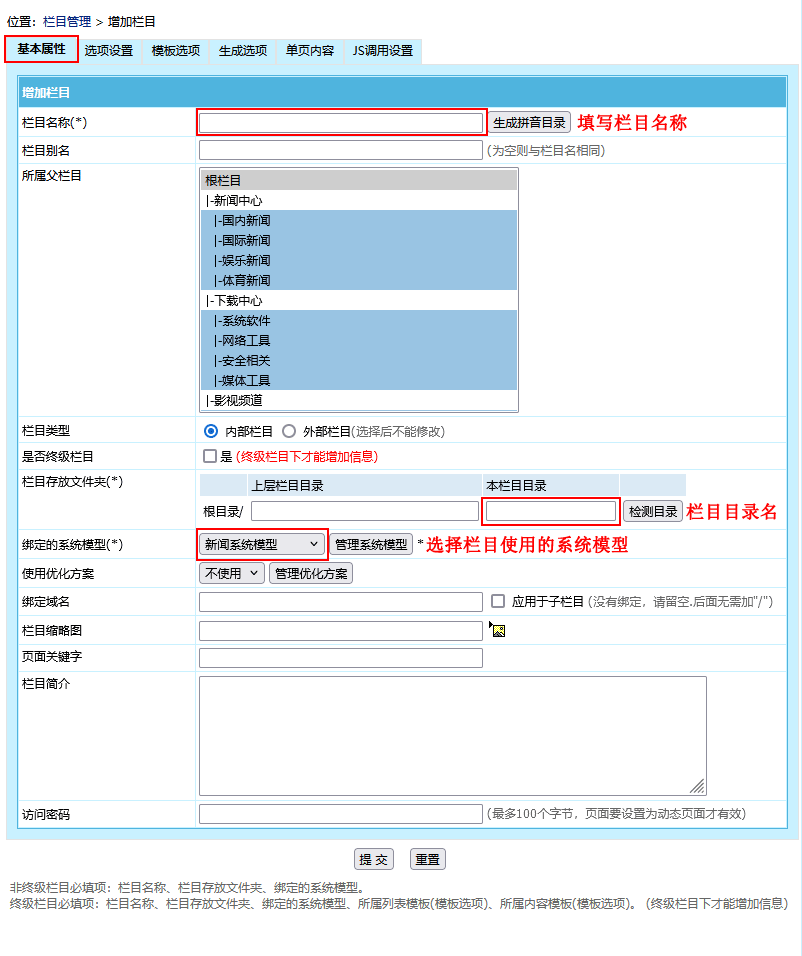
Task: Submit the form with 提交 button
Action: click(x=374, y=859)
